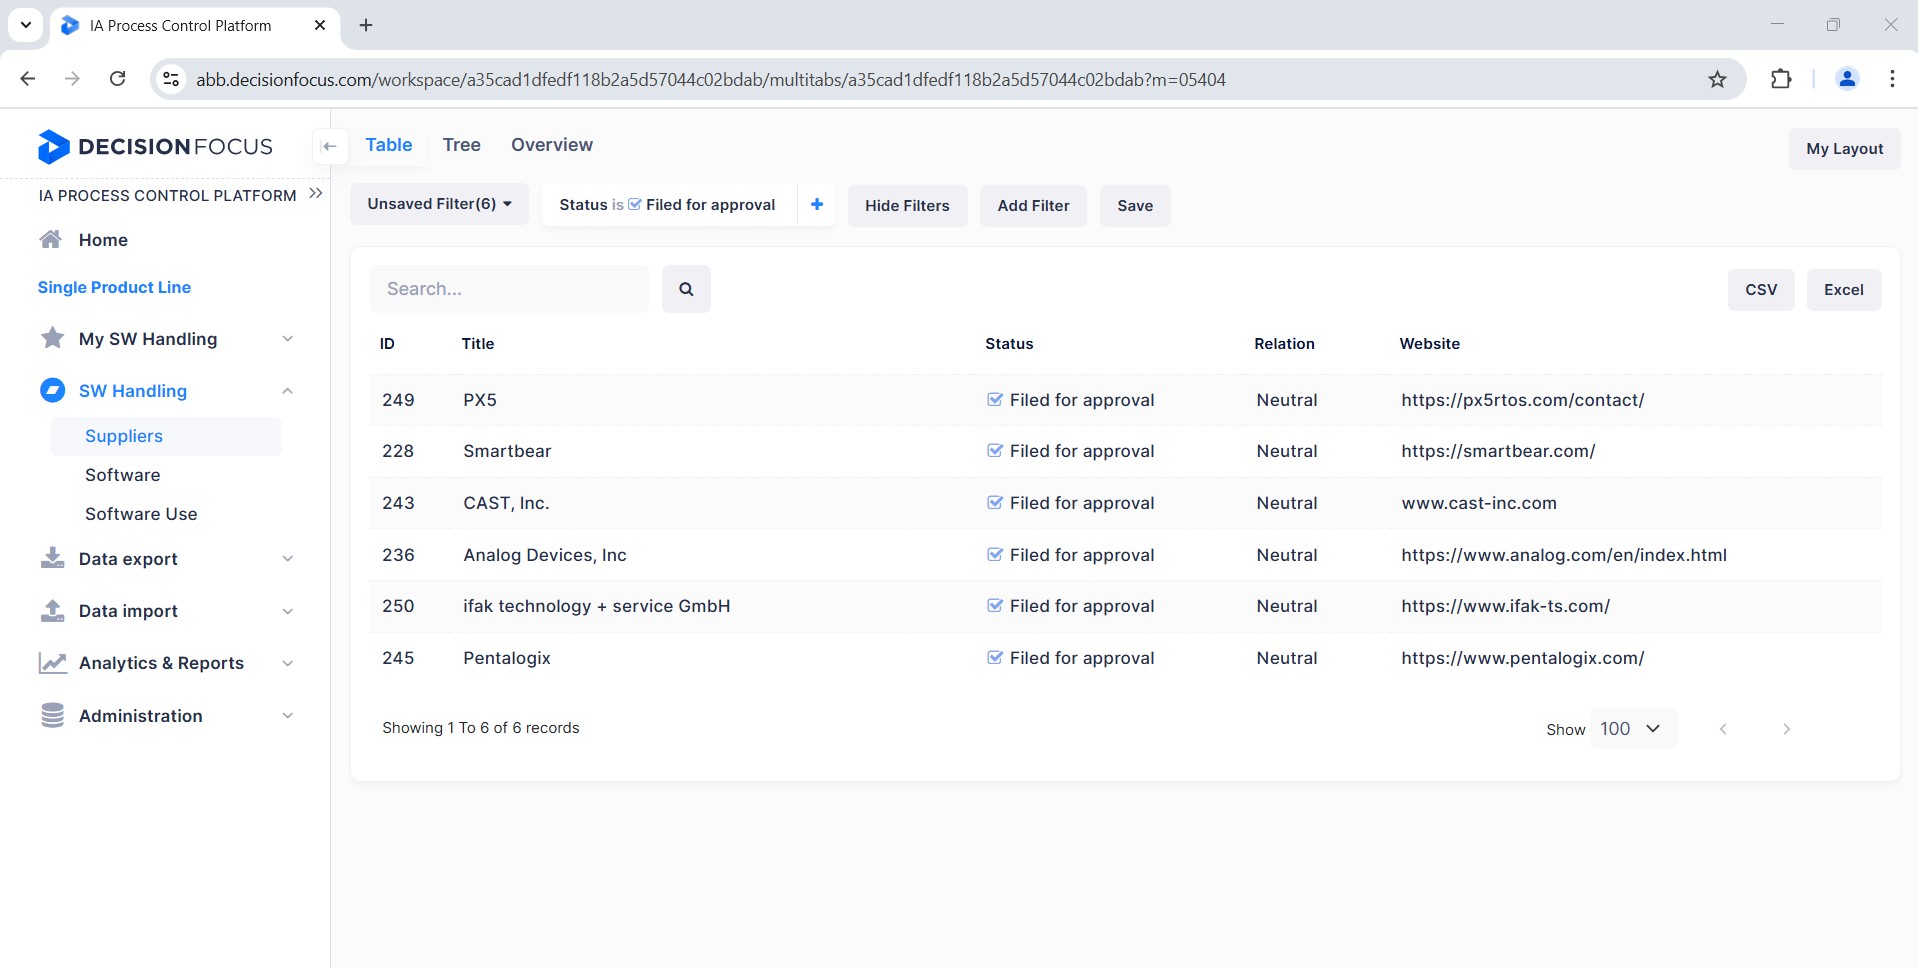
Task: Open the browser extensions puzzle icon
Action: pyautogui.click(x=1781, y=79)
